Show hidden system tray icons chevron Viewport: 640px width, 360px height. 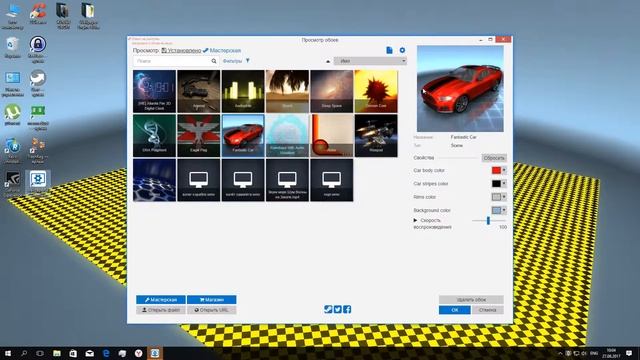[x=560, y=353]
